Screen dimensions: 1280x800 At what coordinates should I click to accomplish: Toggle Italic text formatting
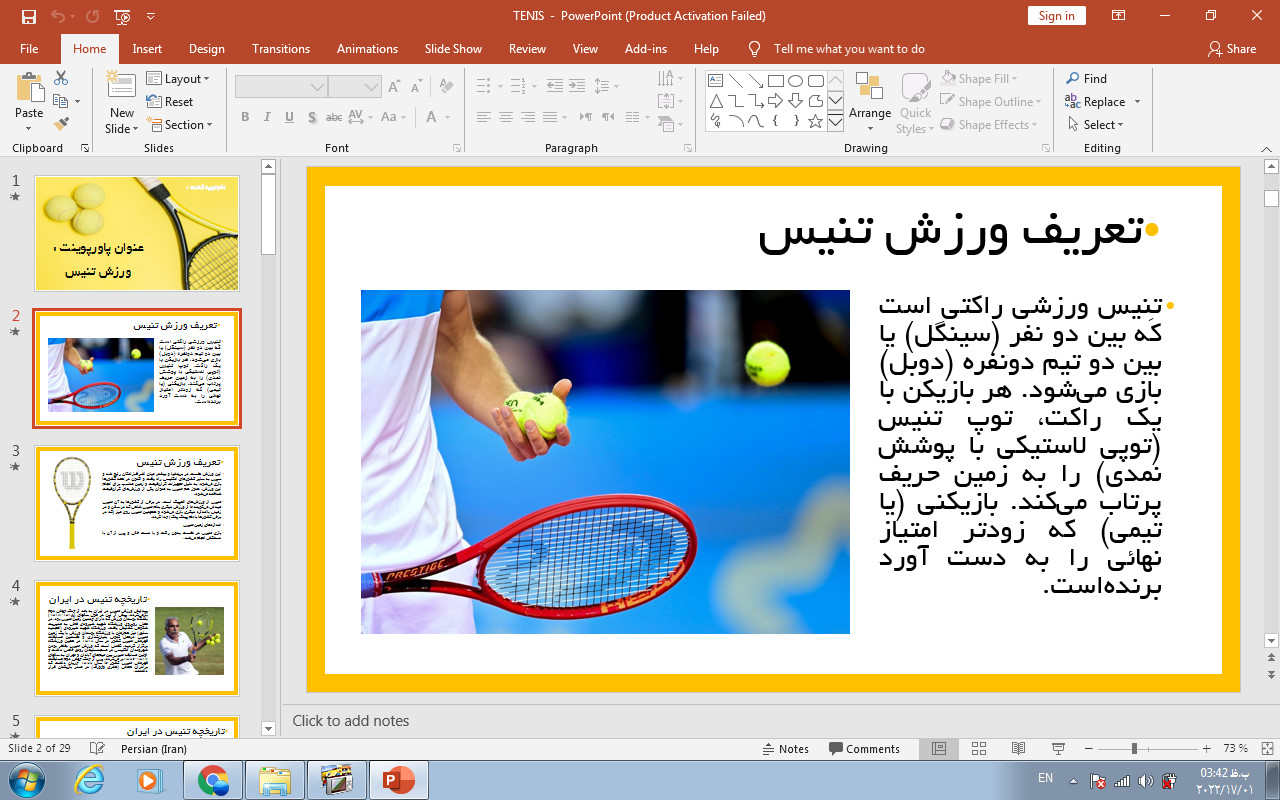[x=267, y=117]
